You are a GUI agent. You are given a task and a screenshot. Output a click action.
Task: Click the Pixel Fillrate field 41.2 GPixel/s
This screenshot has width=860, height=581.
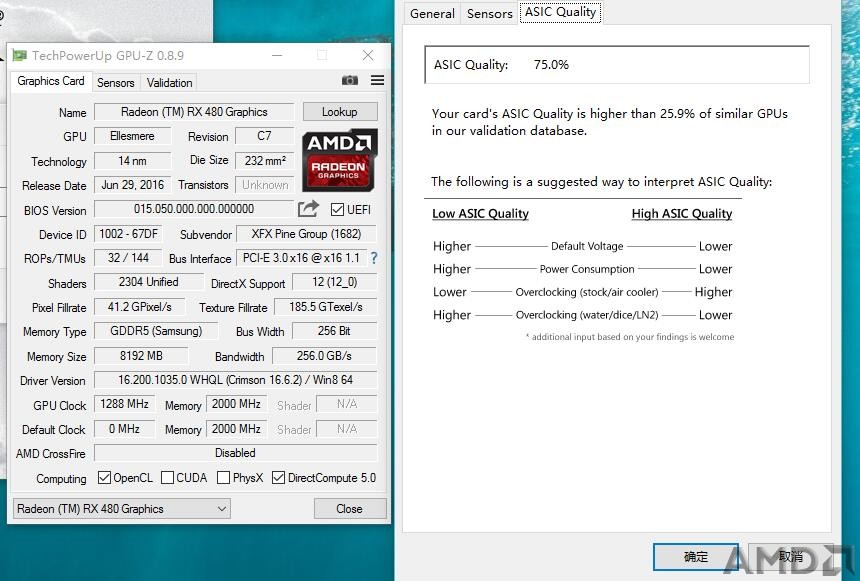(139, 307)
